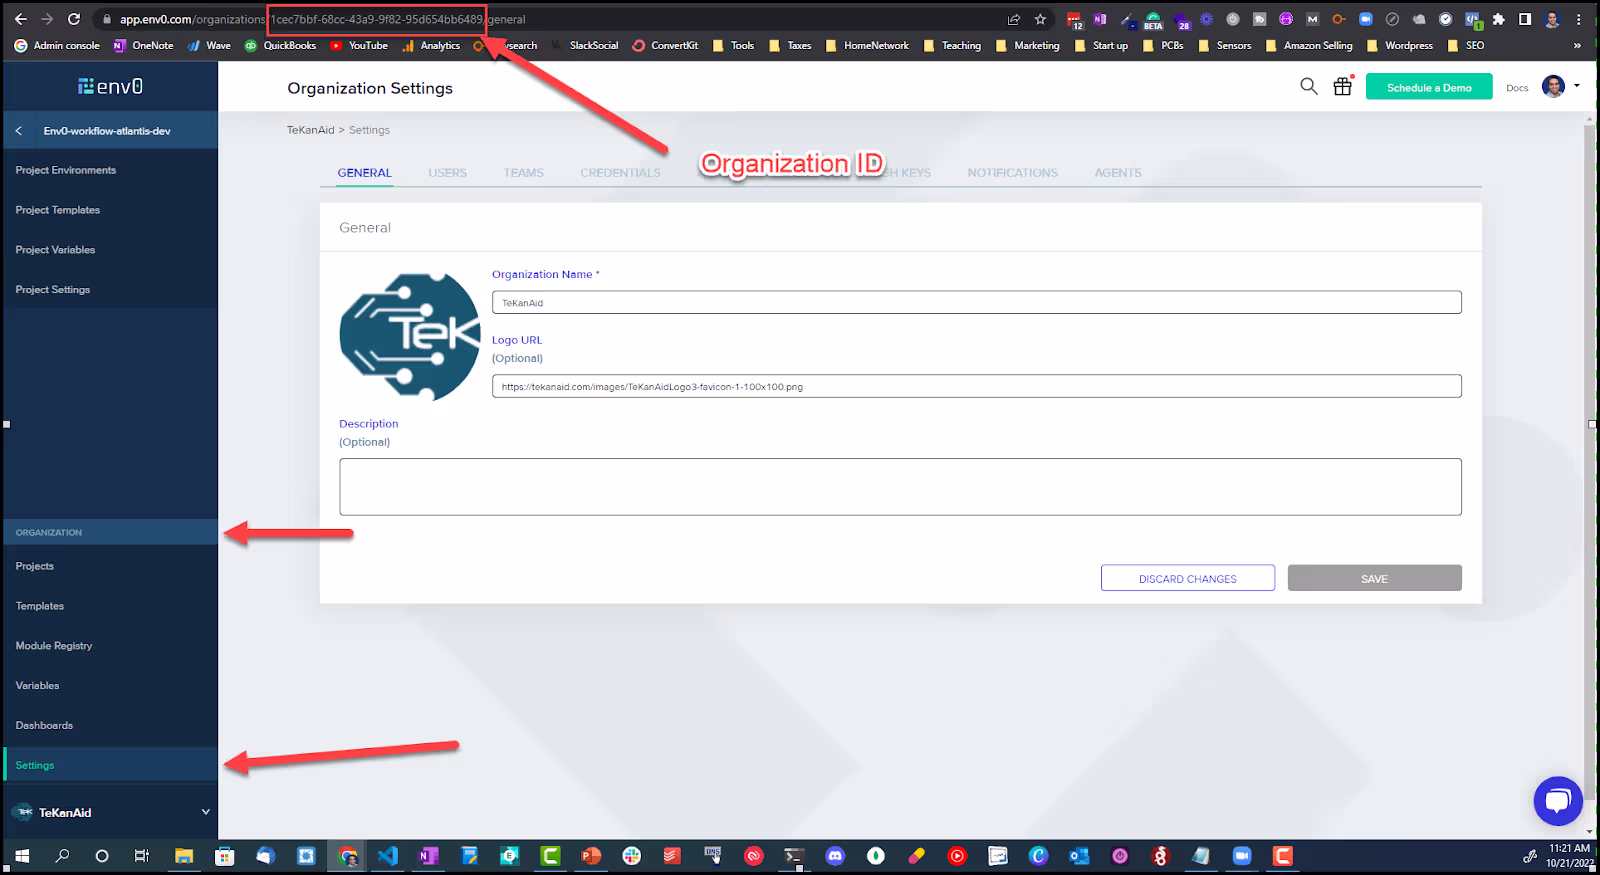Open the Docs link
This screenshot has width=1600, height=875.
point(1517,88)
